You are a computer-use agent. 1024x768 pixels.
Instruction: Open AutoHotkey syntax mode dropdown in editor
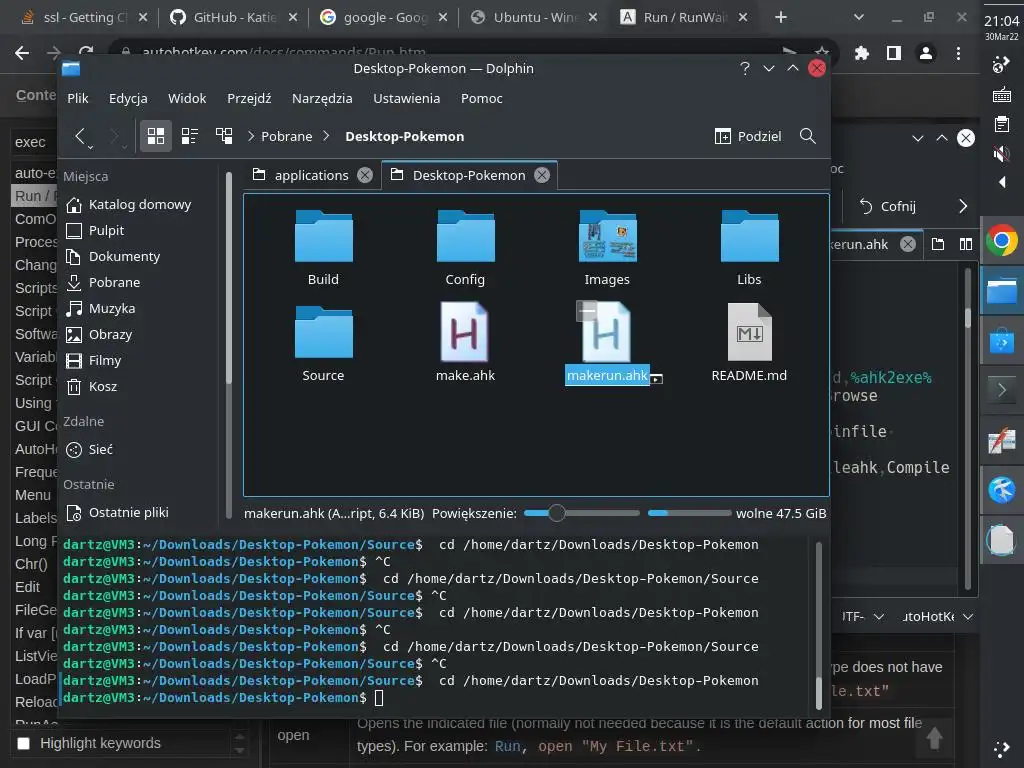(937, 616)
